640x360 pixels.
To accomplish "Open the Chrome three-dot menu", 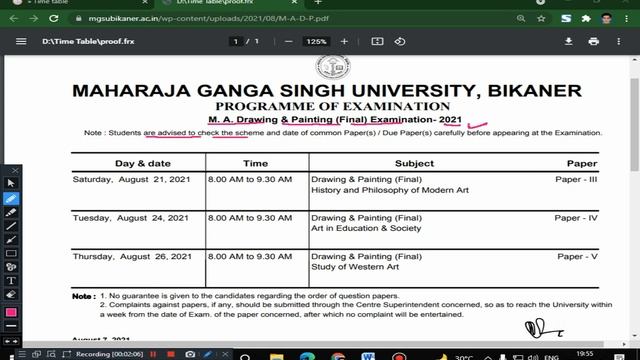I will point(627,19).
